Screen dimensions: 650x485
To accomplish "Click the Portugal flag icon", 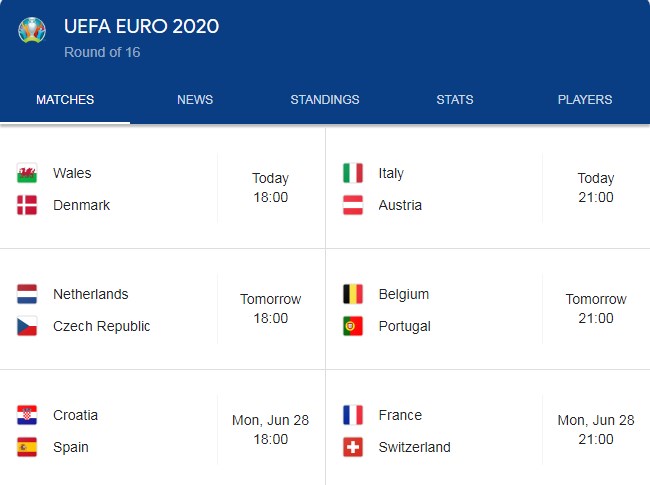I will coord(353,326).
